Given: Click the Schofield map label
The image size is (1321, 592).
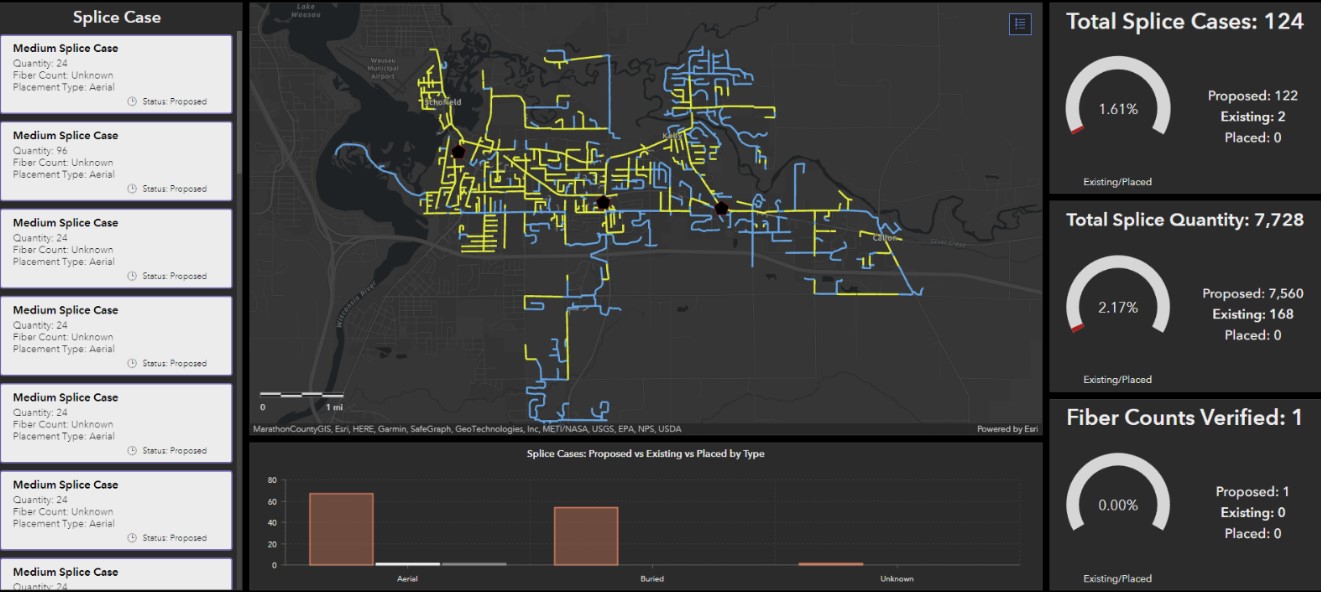Looking at the screenshot, I should click(x=441, y=101).
